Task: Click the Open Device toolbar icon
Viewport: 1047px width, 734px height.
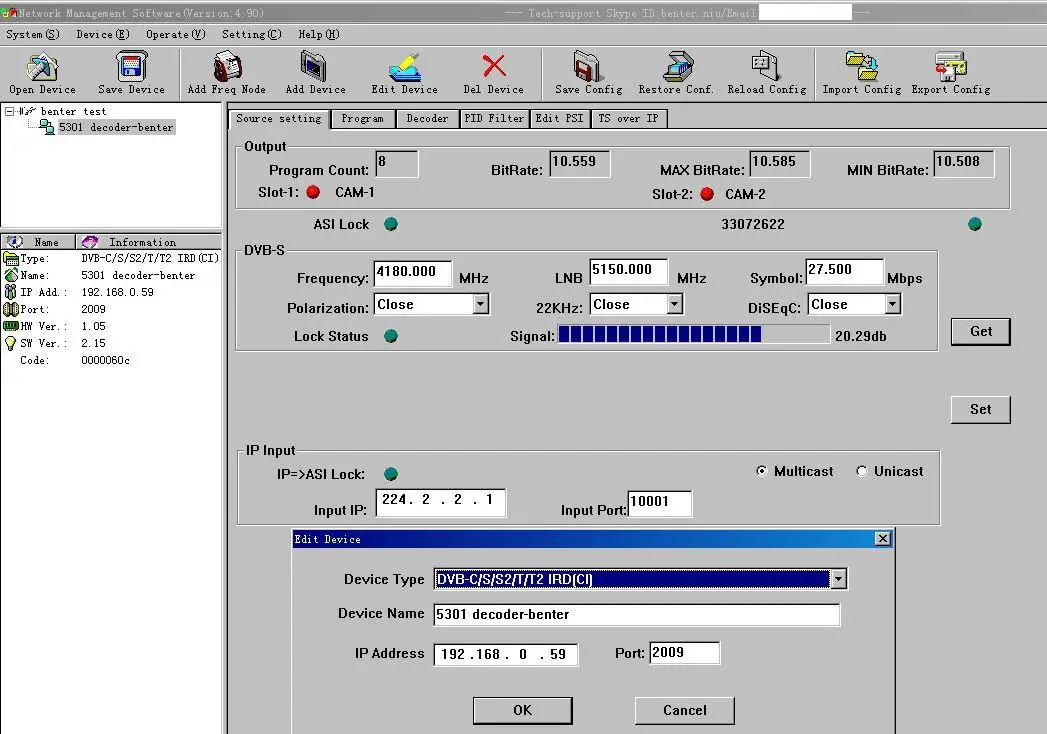Action: tap(42, 68)
